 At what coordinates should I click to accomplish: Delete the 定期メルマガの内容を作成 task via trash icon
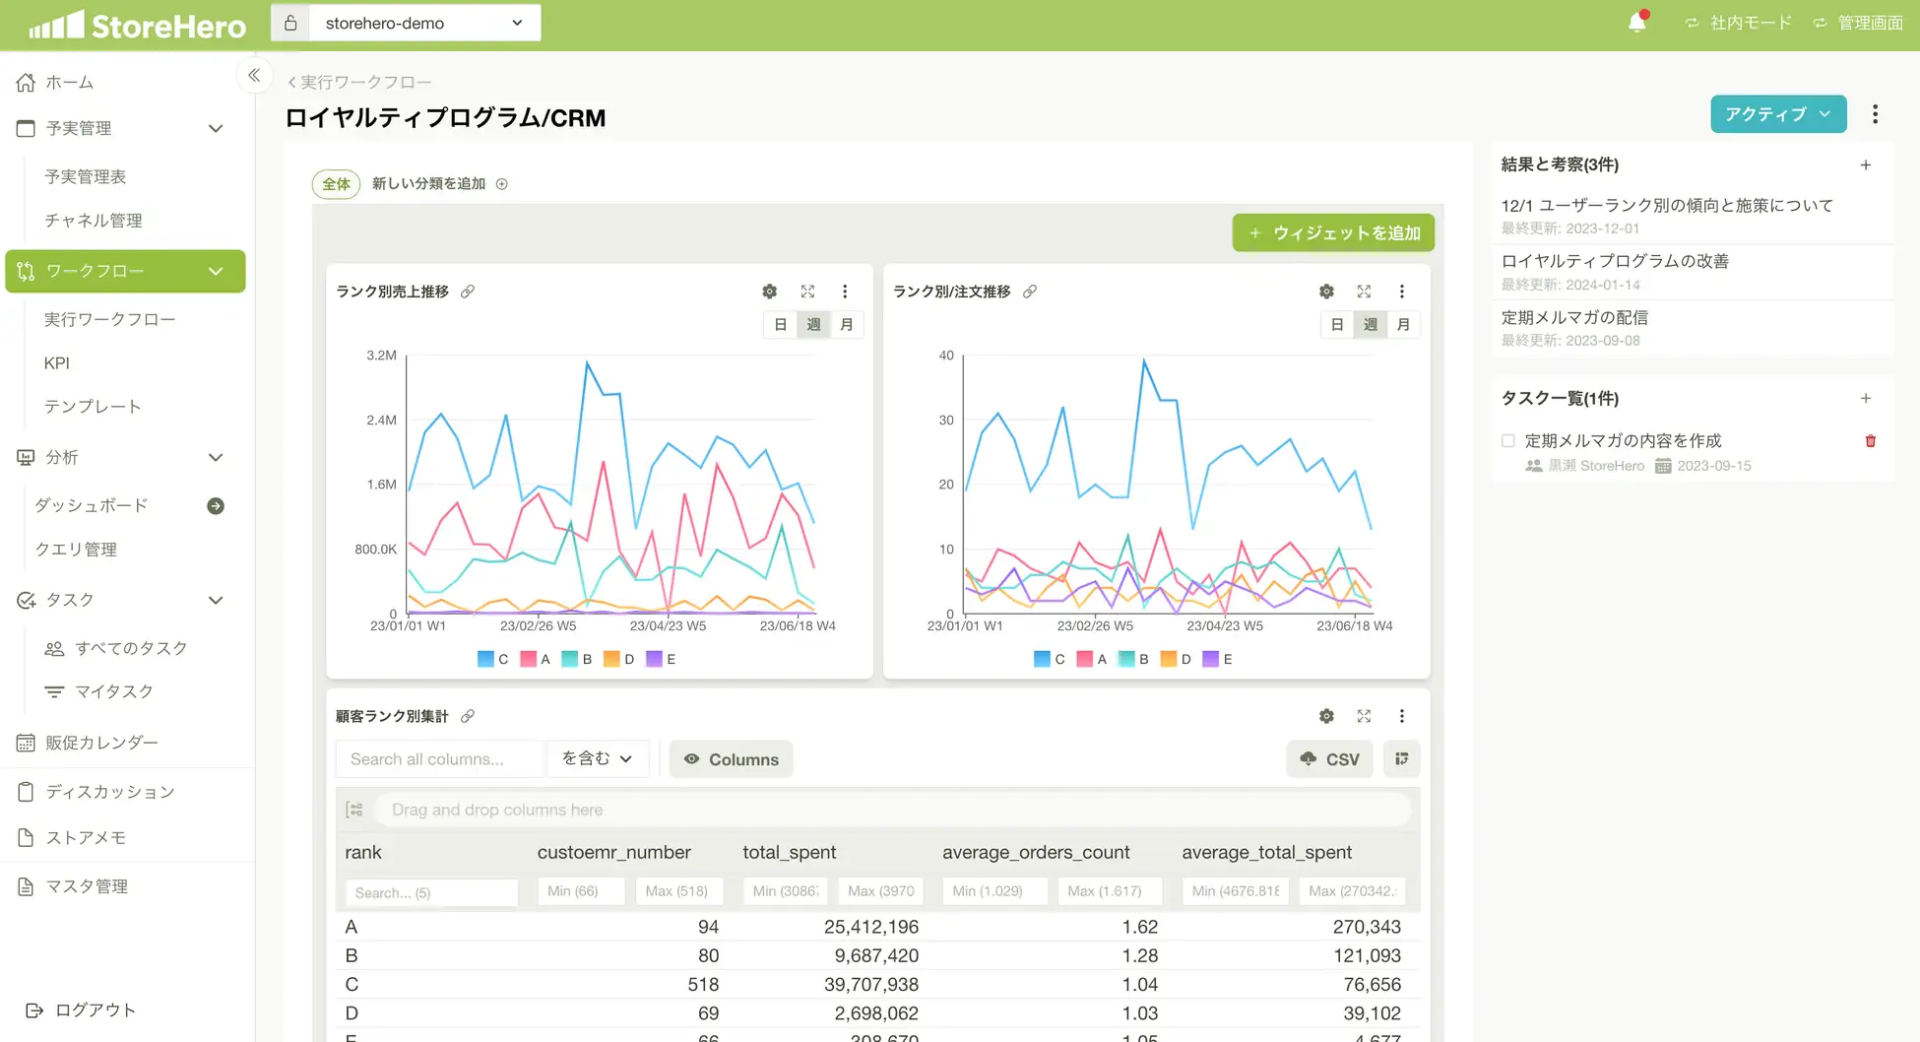(1870, 440)
